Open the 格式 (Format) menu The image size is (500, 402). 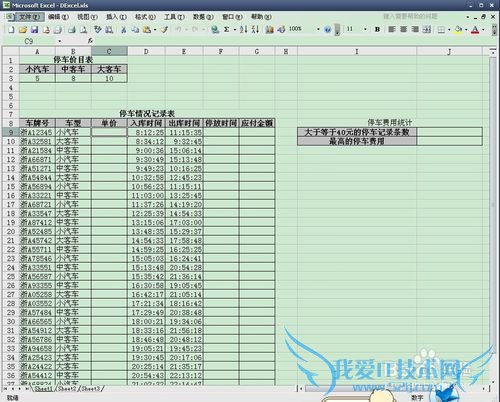(145, 17)
